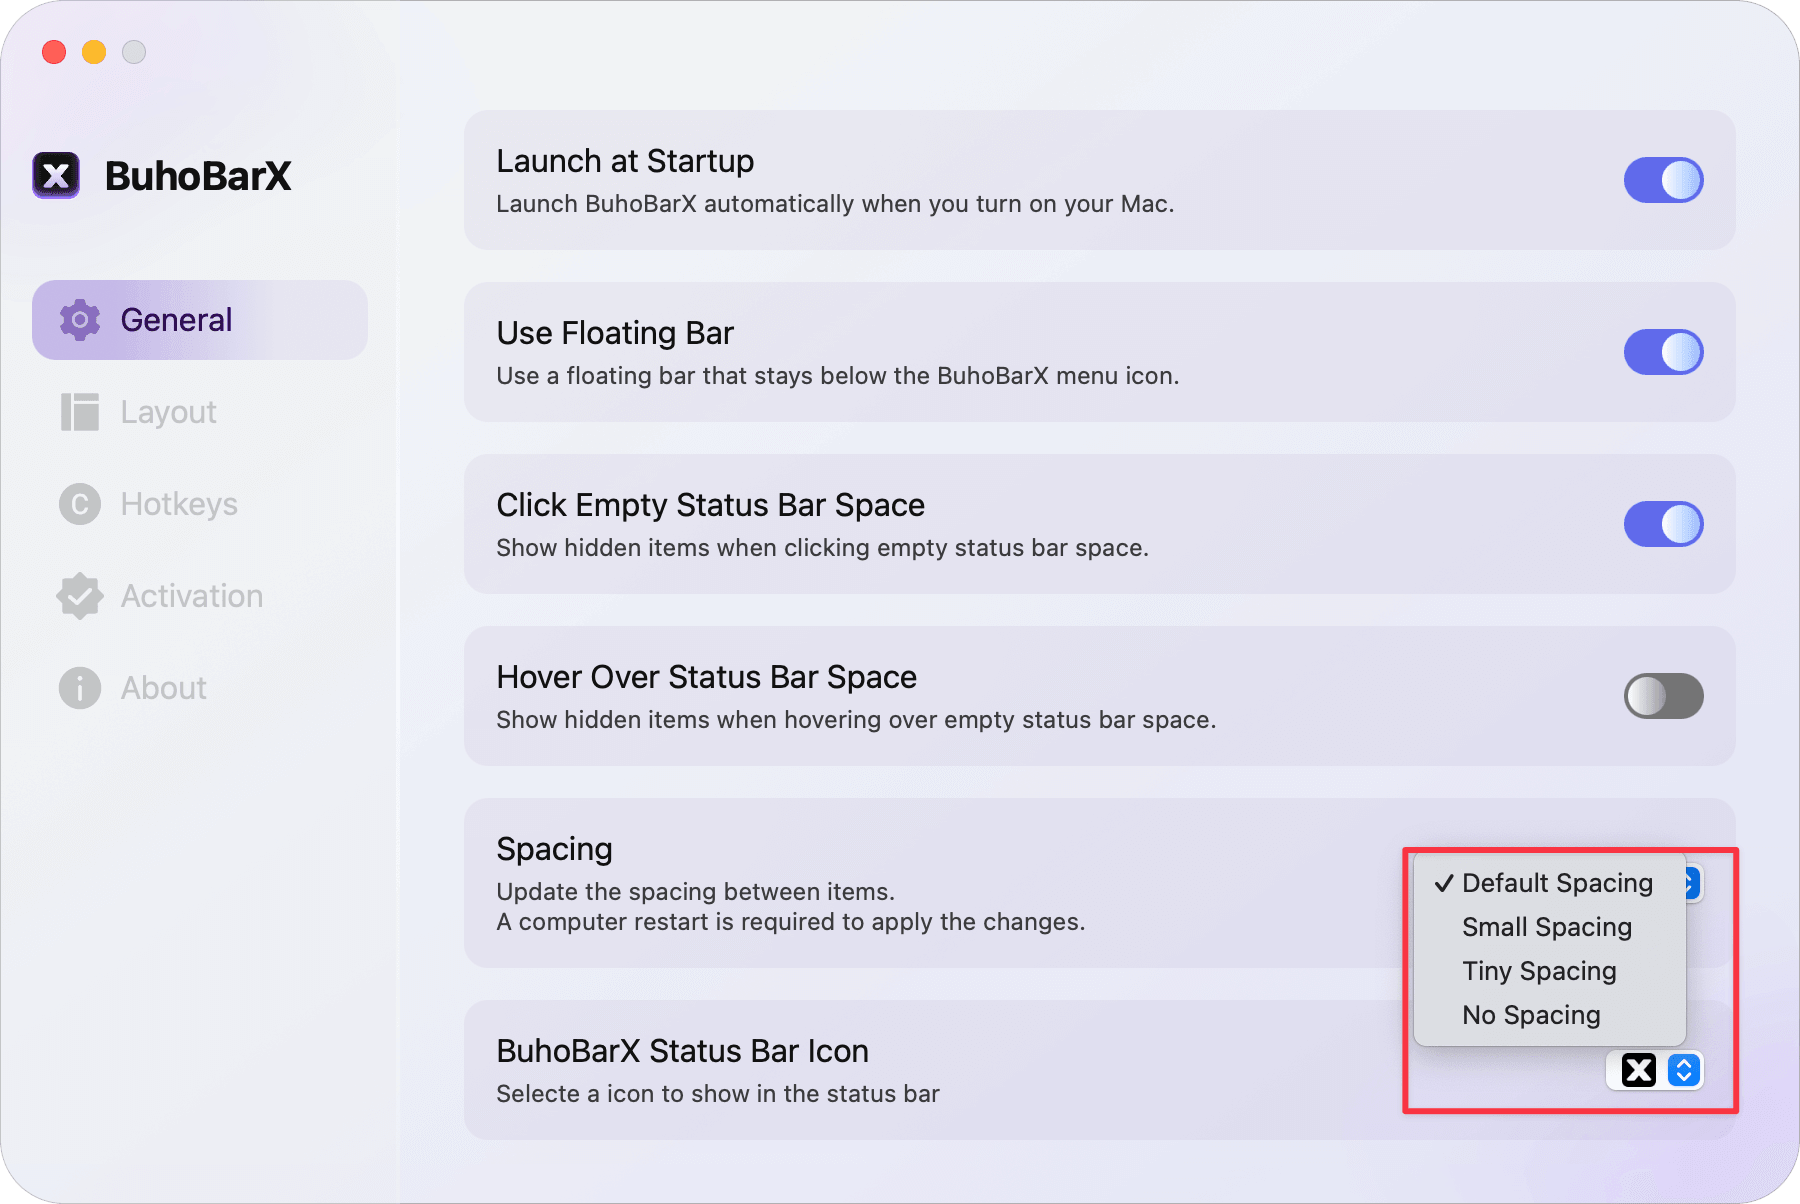Disable Click Empty Status Bar Space
The height and width of the screenshot is (1204, 1800).
point(1663,524)
